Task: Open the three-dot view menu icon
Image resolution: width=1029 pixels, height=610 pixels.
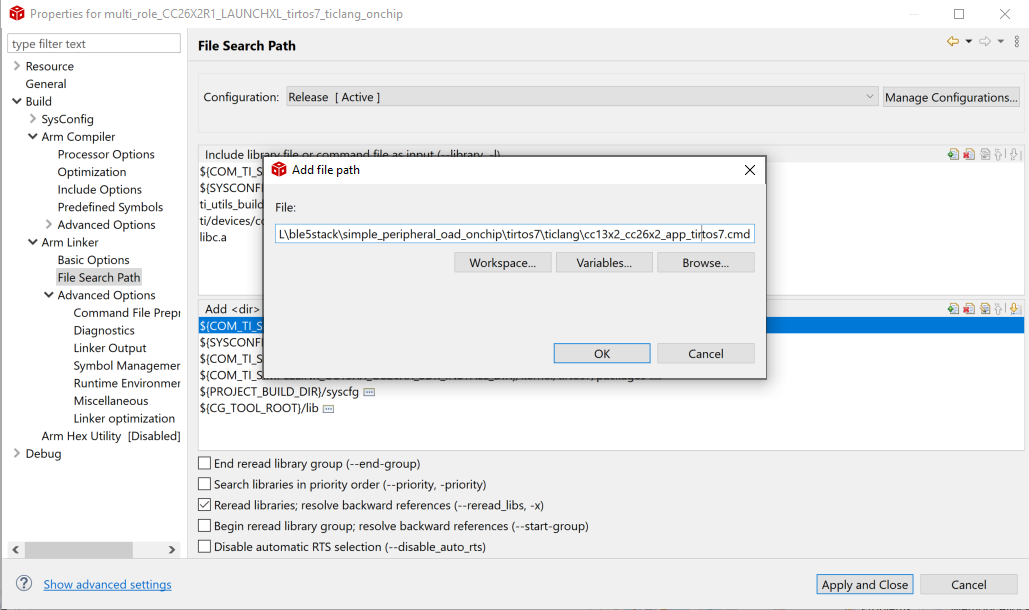Action: point(1015,42)
